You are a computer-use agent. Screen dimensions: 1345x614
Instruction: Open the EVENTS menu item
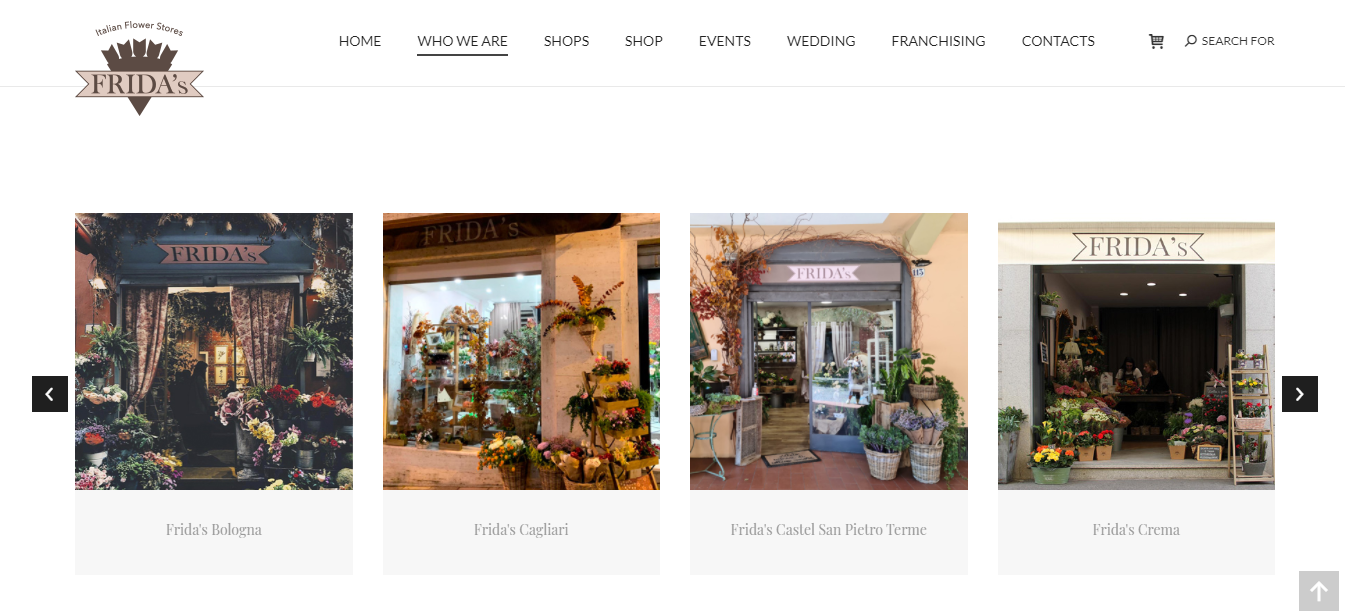coord(725,41)
